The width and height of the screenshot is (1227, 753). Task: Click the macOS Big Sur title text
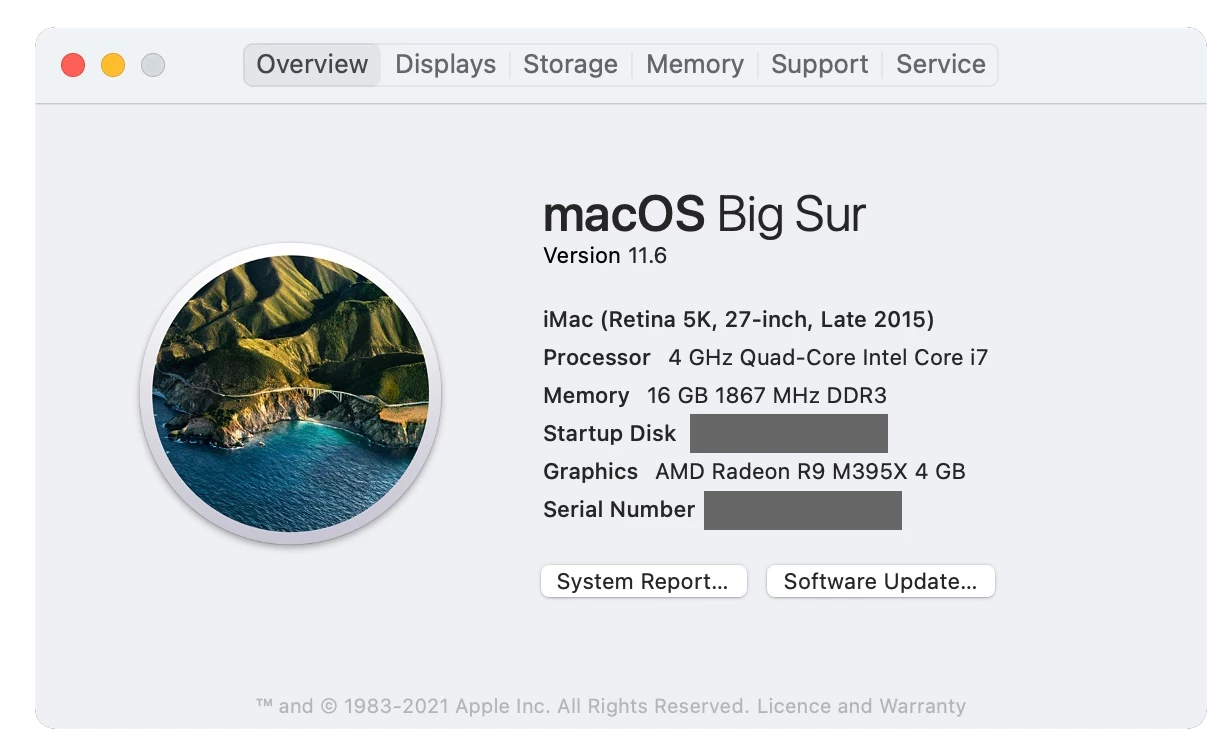click(x=704, y=214)
